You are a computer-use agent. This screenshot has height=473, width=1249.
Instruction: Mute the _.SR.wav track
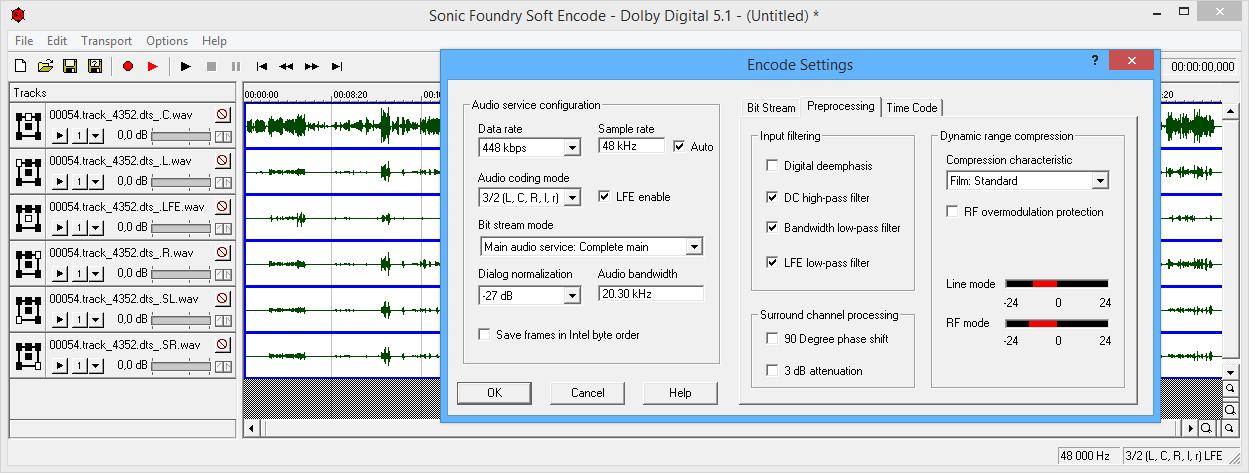pos(223,345)
